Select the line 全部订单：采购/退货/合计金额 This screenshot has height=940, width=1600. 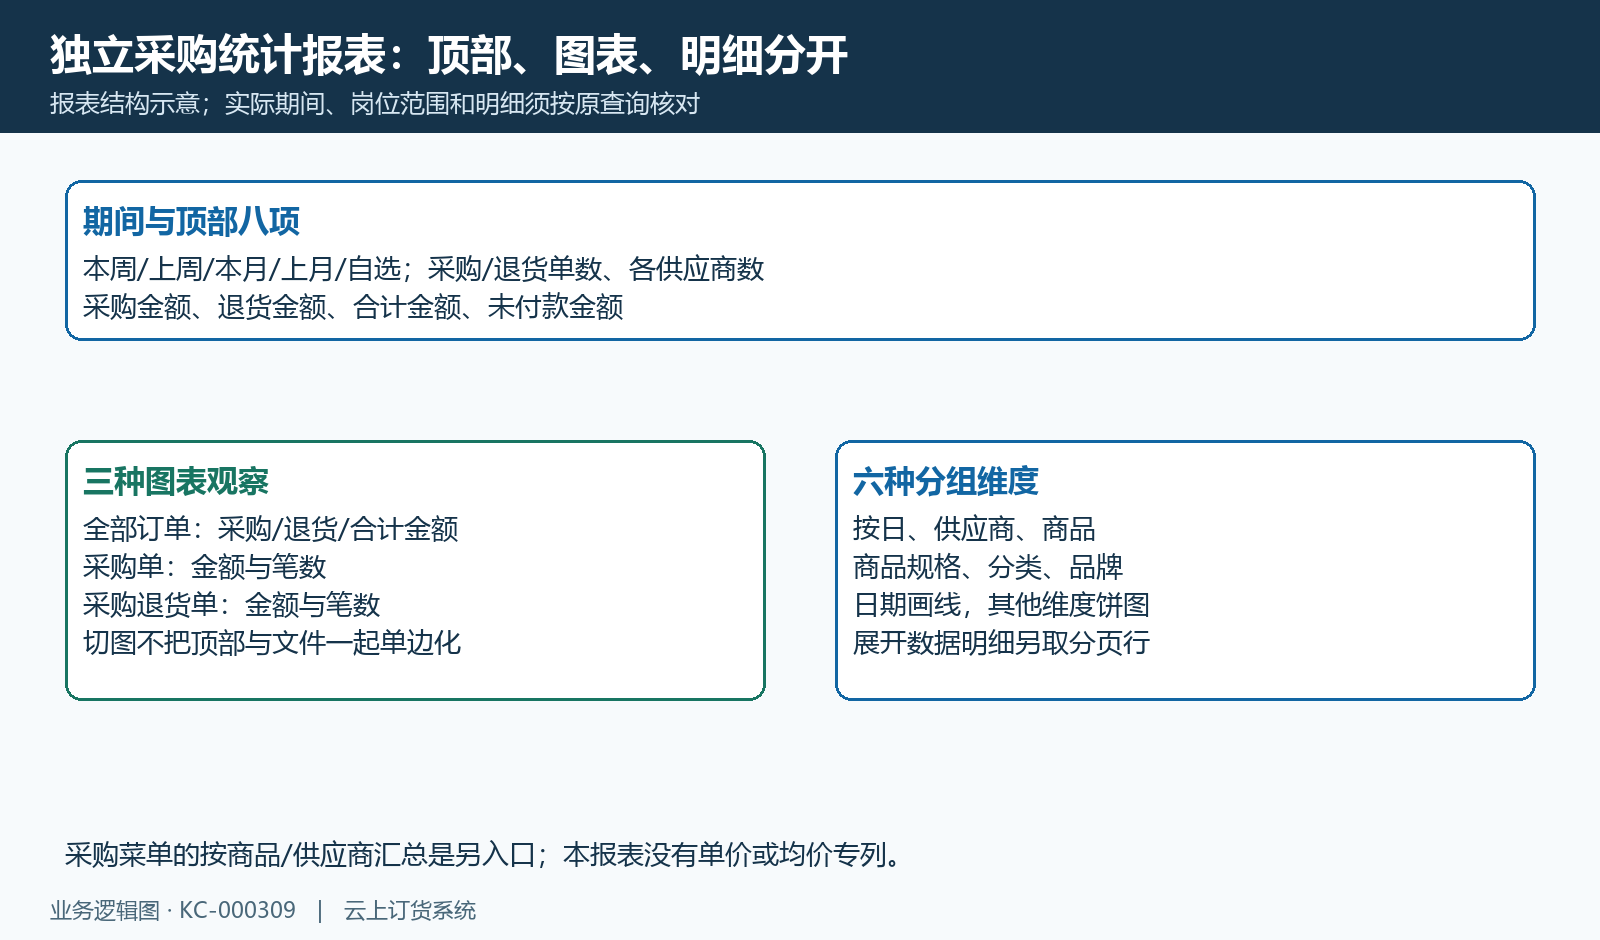[271, 529]
